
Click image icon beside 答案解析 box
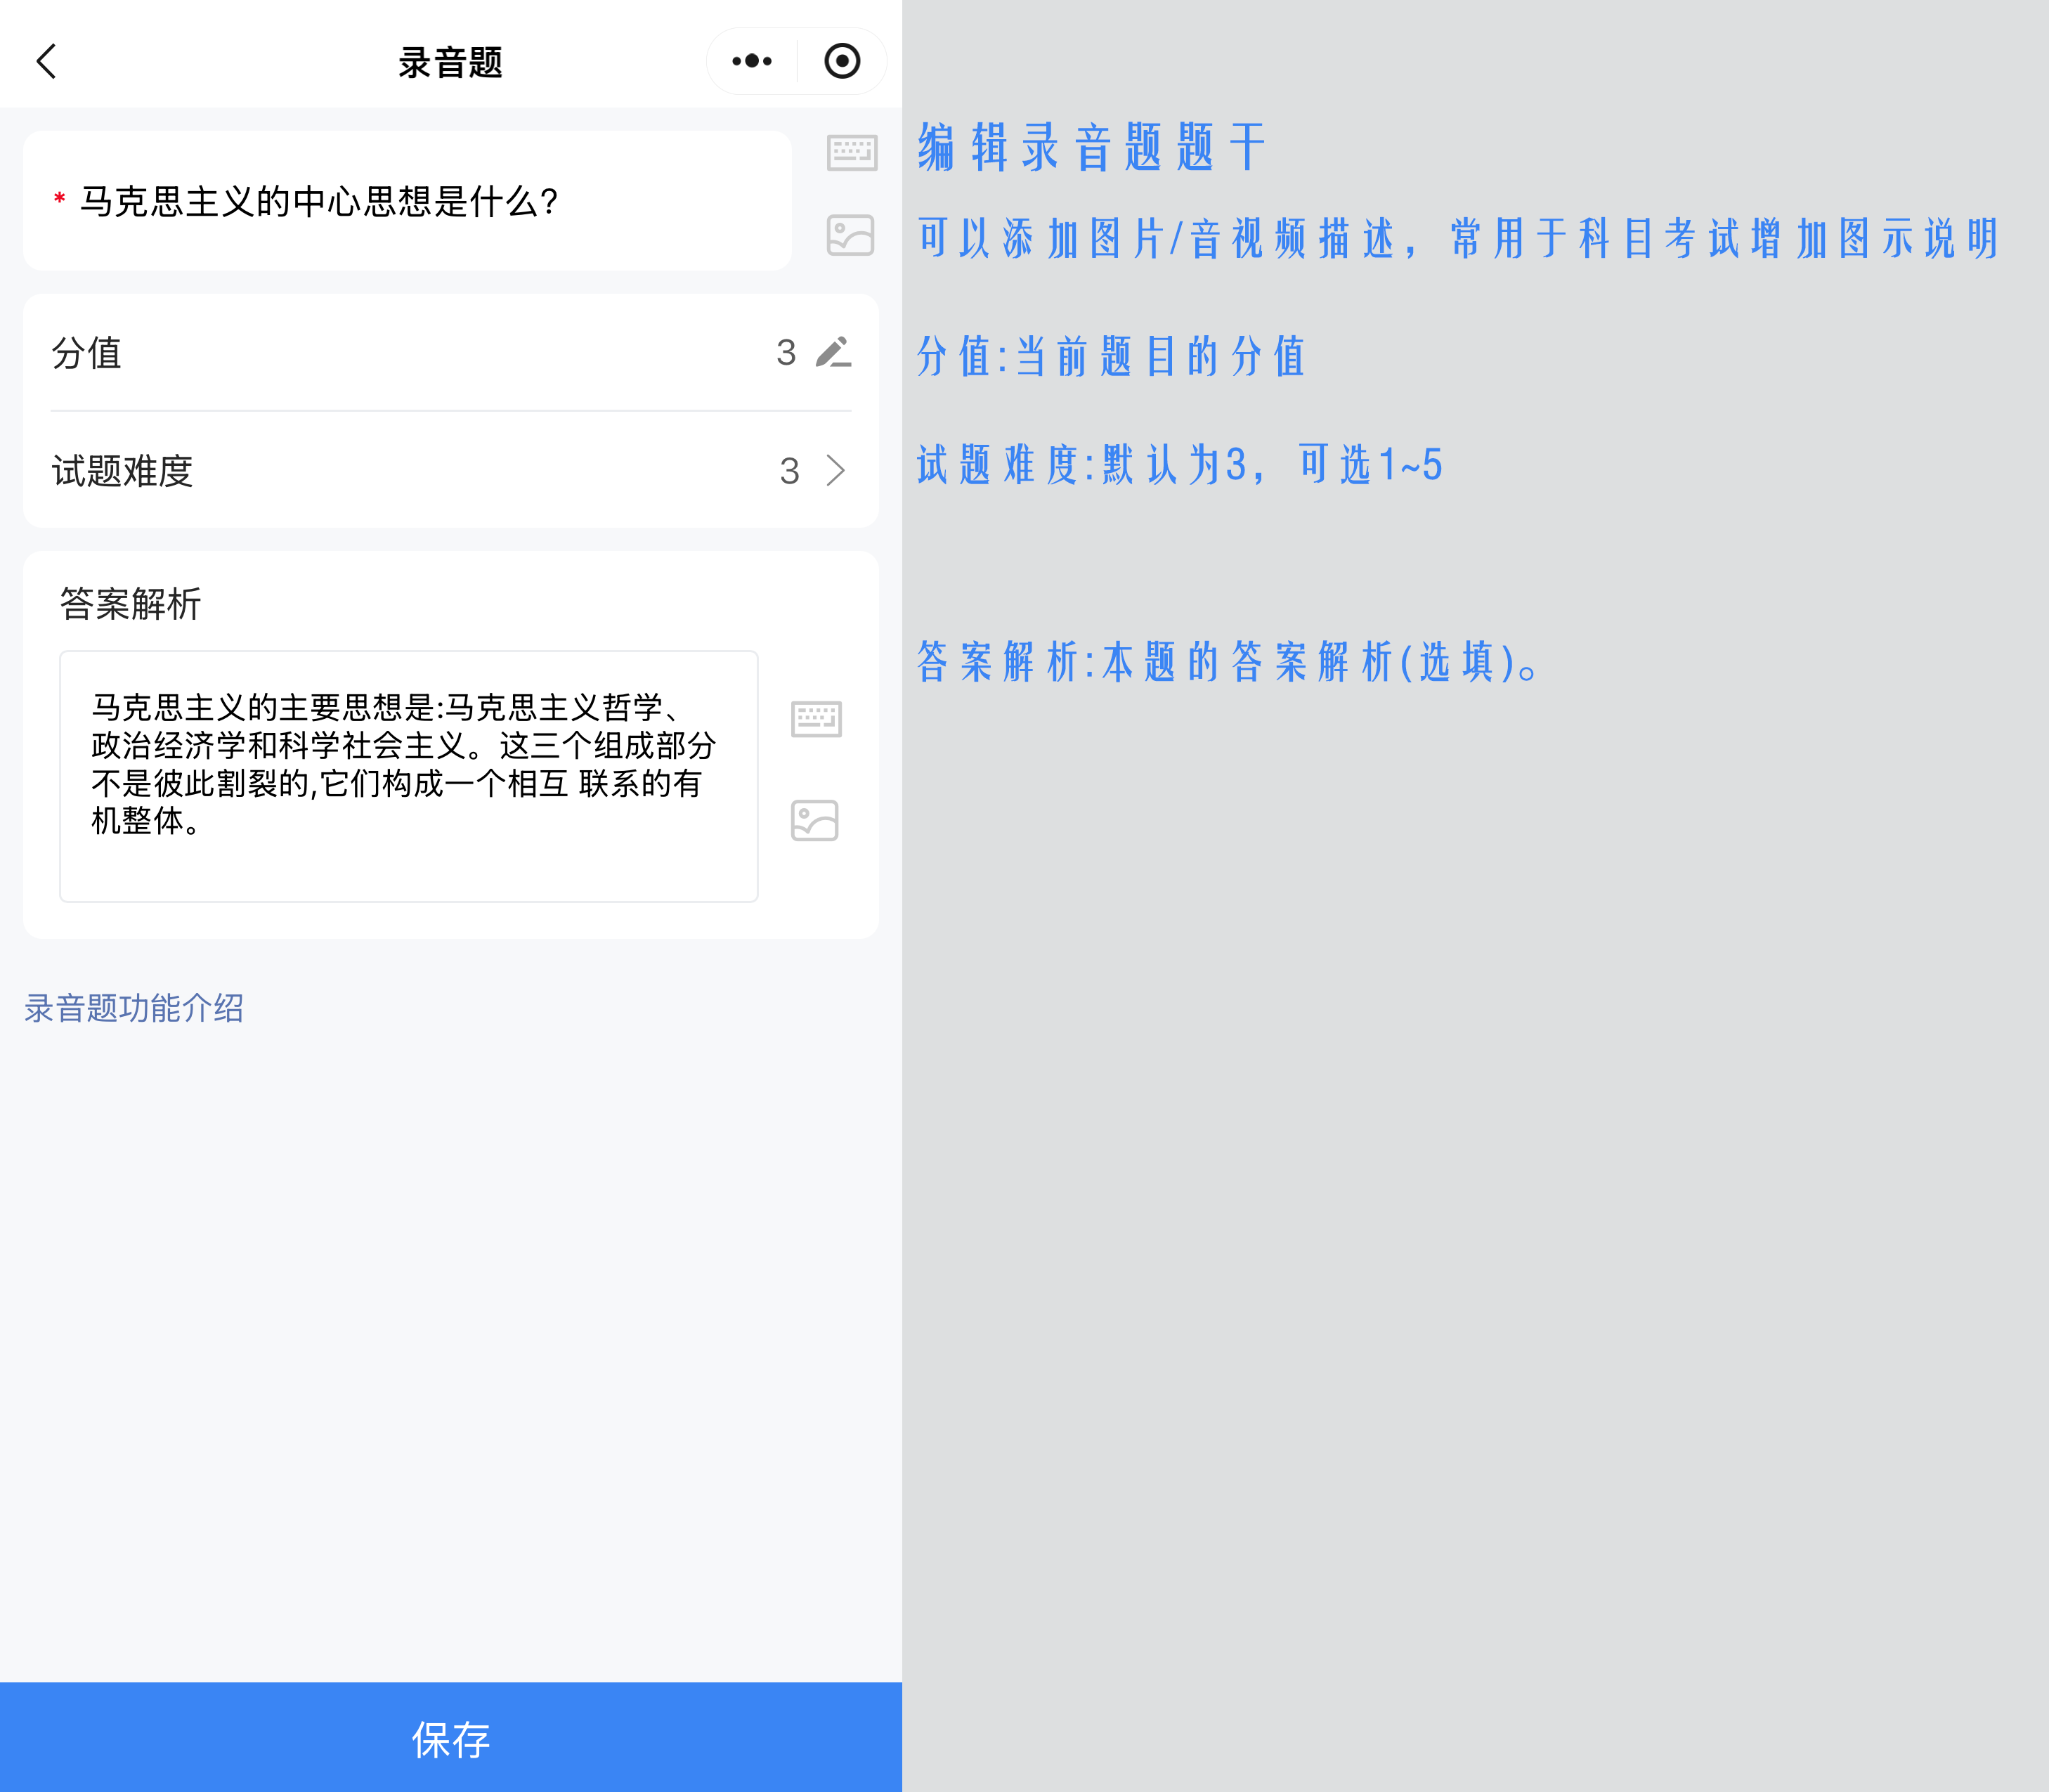click(x=815, y=821)
